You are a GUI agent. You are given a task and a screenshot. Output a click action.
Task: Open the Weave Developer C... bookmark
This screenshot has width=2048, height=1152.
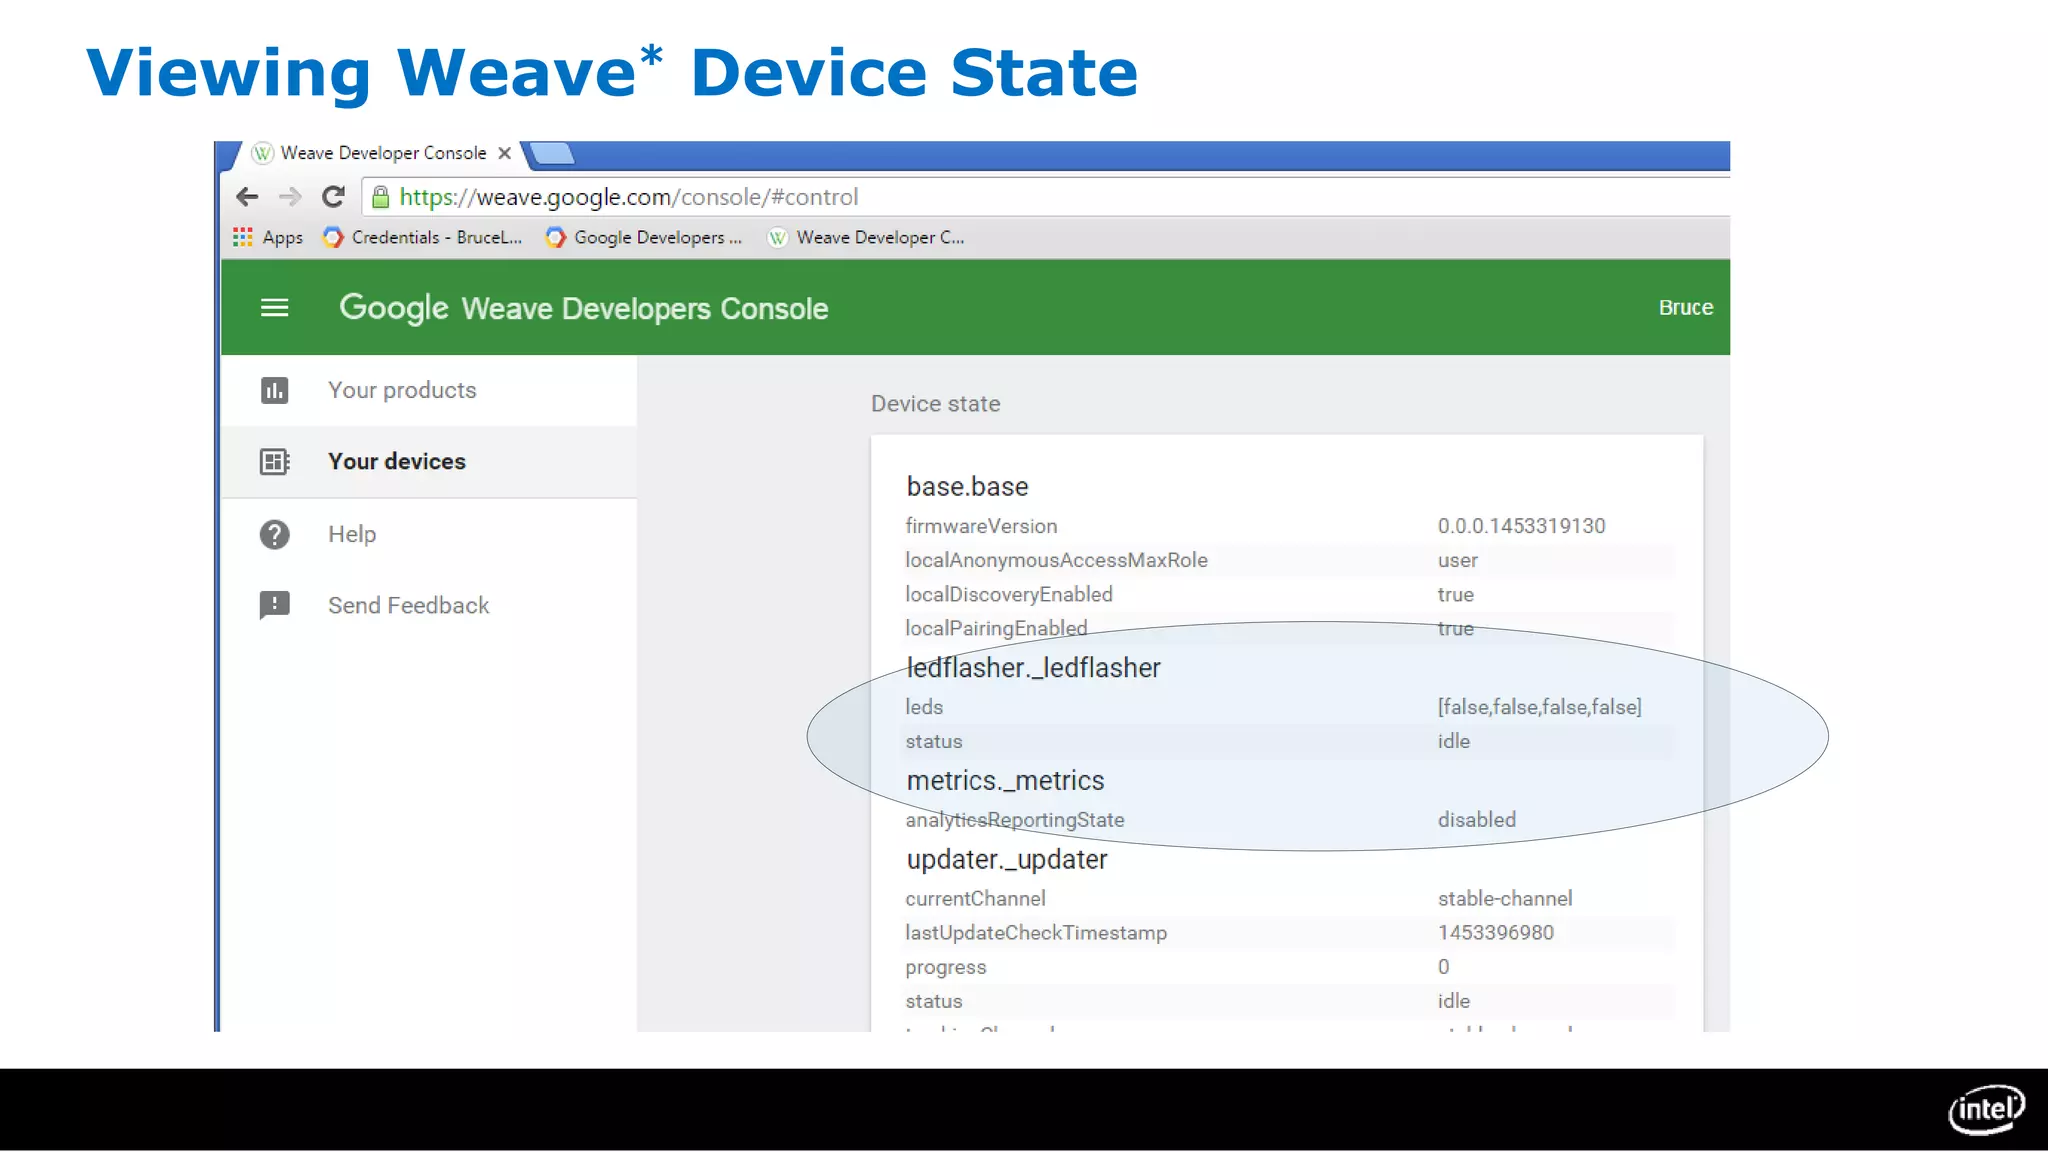pos(866,237)
